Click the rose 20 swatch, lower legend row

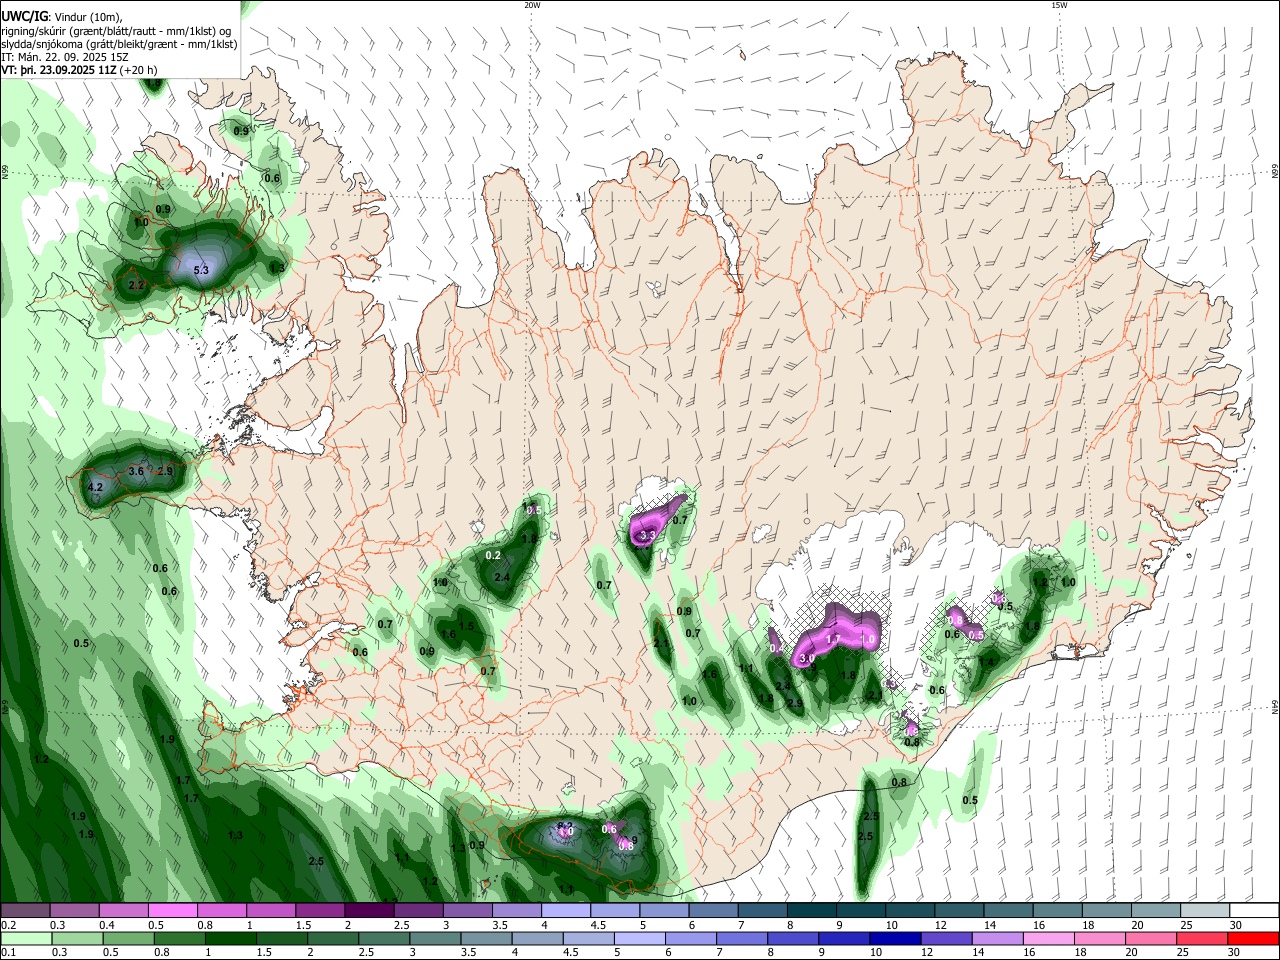coord(1150,938)
